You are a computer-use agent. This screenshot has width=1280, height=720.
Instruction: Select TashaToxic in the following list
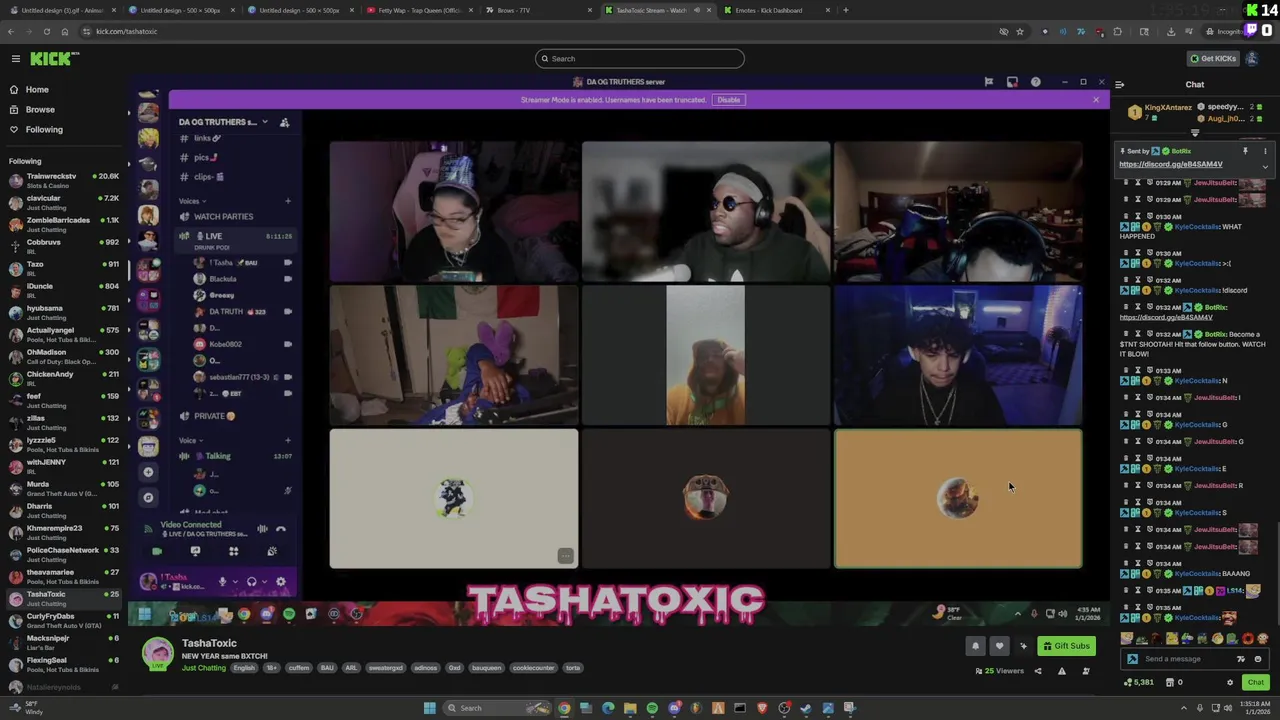click(x=62, y=598)
